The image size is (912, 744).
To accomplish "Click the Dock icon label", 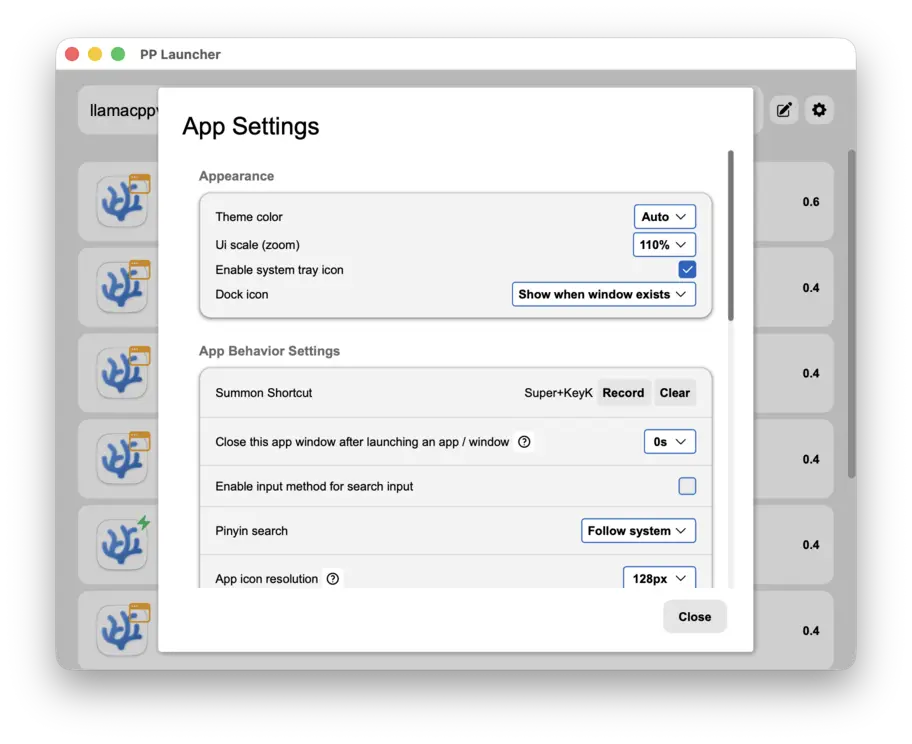I will point(241,294).
